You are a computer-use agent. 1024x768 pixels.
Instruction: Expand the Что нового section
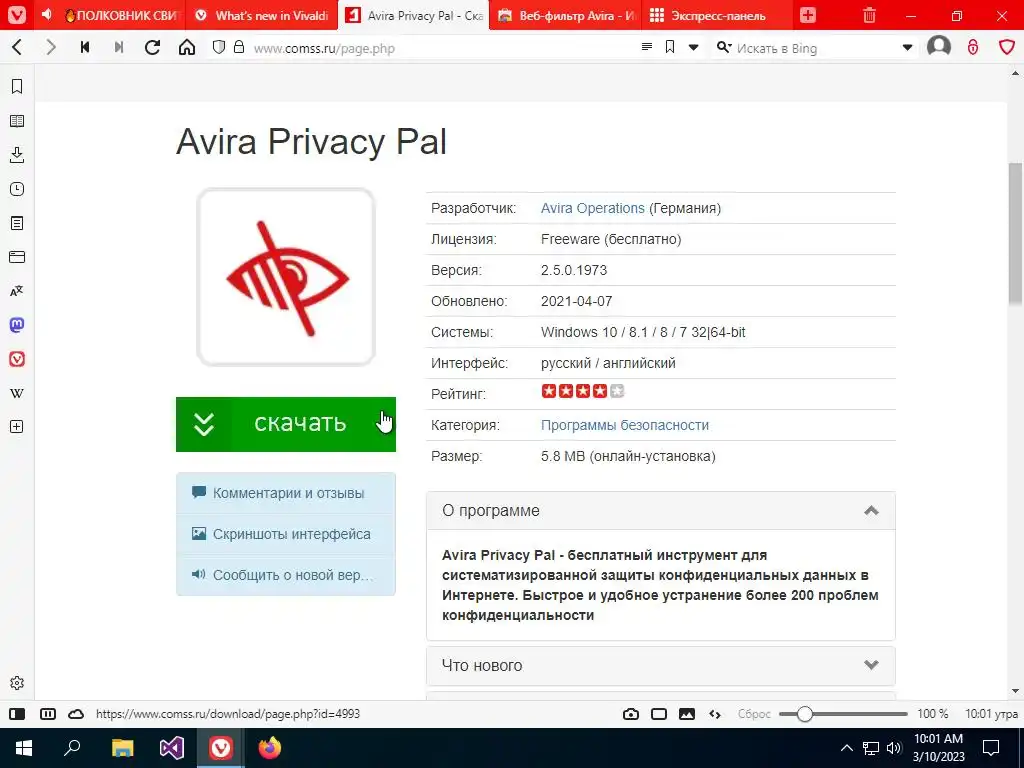660,665
